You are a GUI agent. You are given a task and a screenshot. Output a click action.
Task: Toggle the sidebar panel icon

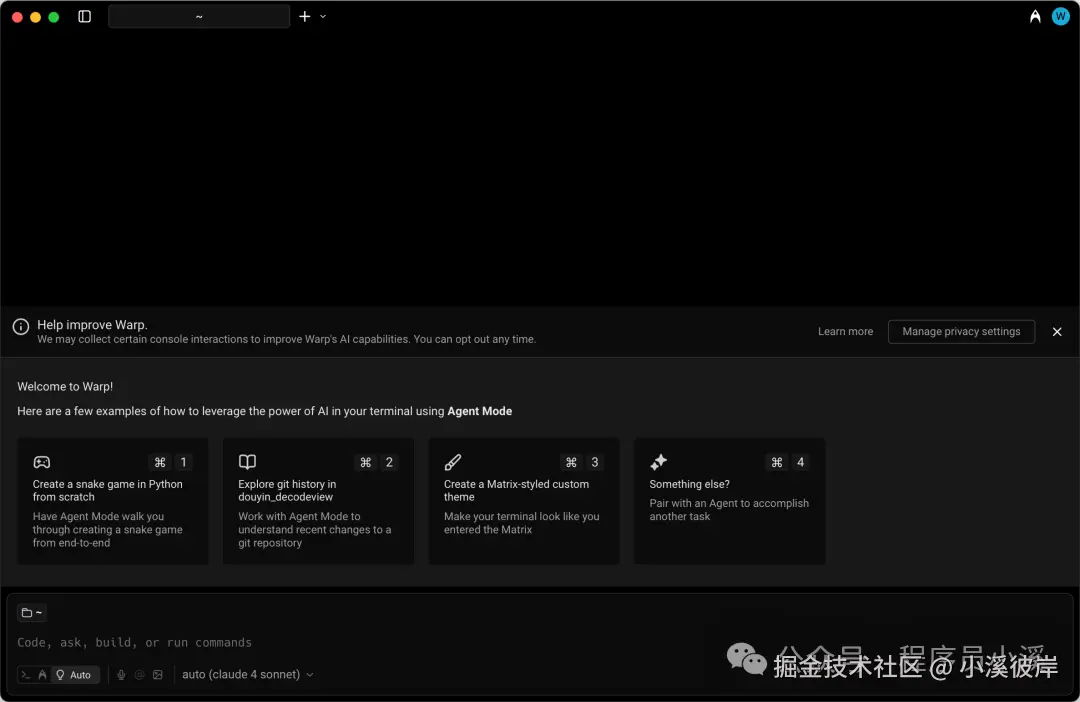(x=84, y=17)
